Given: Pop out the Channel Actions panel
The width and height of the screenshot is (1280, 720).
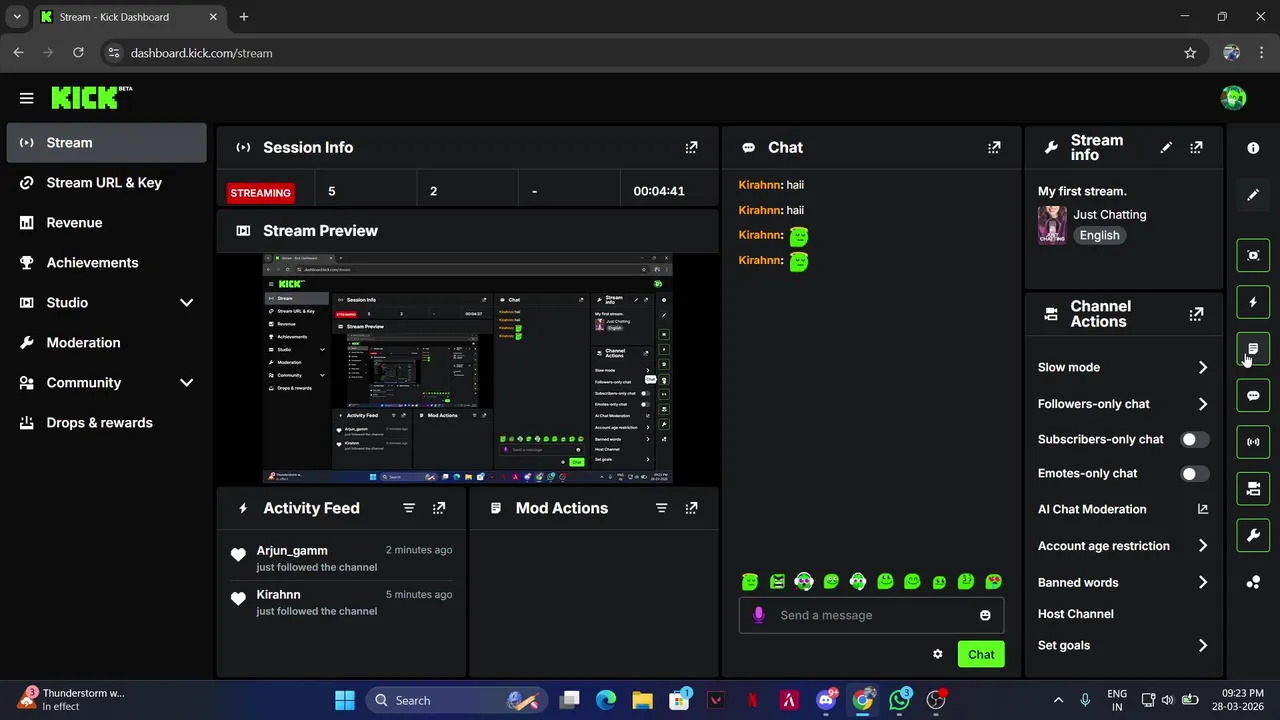Looking at the screenshot, I should click(1196, 314).
